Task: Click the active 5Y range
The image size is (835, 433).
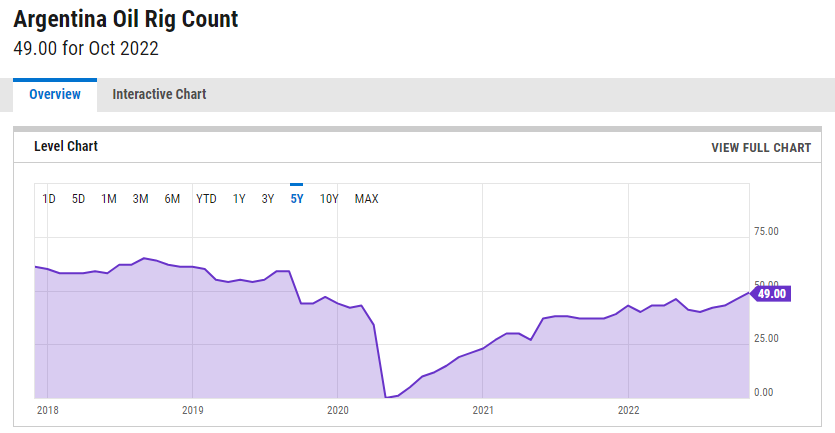Action: click(296, 198)
